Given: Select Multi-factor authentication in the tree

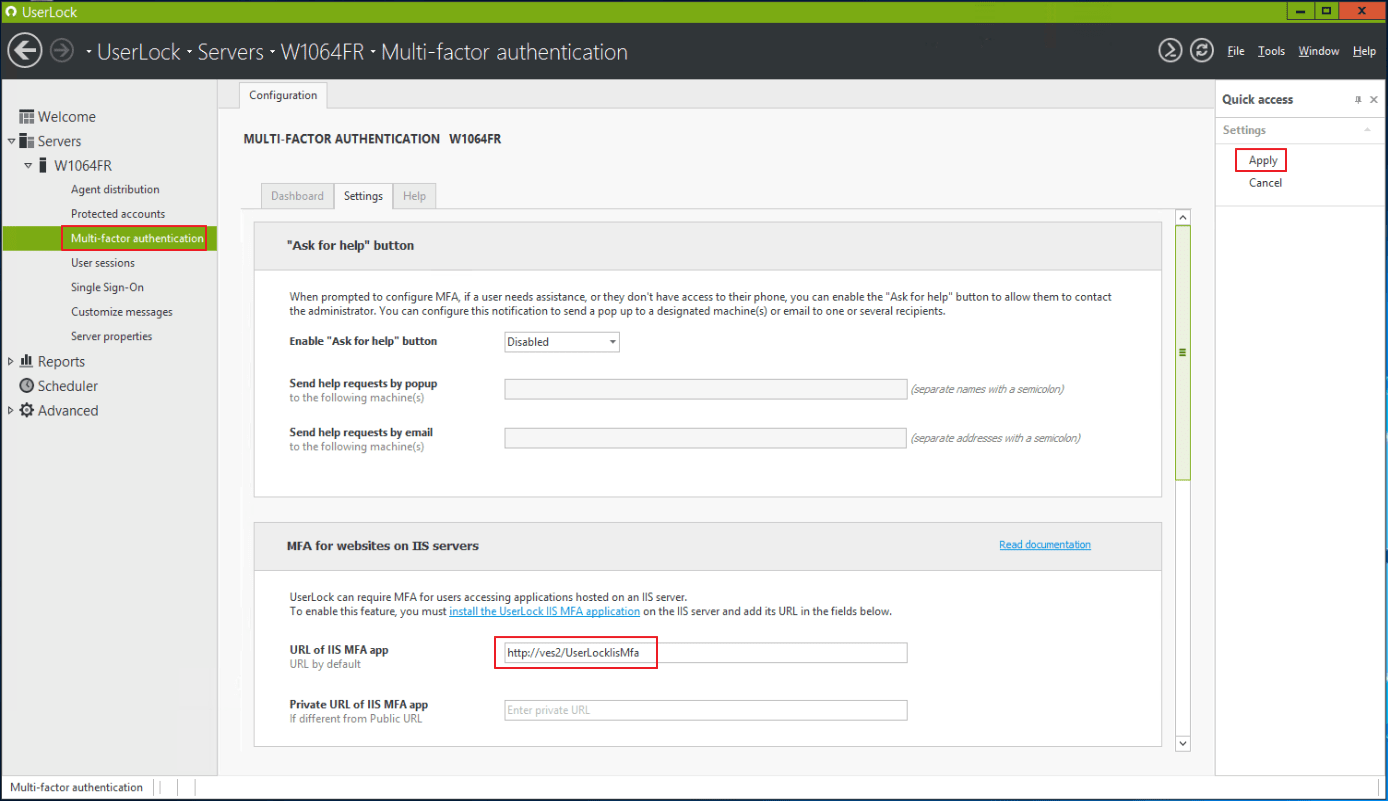Looking at the screenshot, I should click(137, 238).
